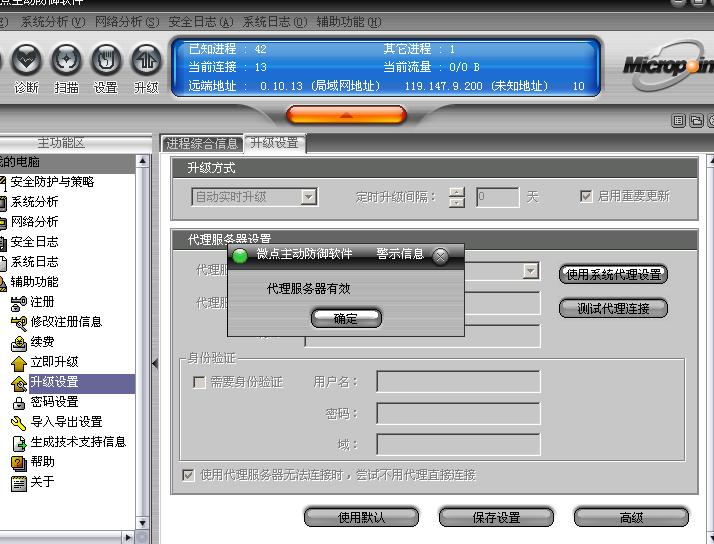Toggle the 启用重要更新 checkbox
This screenshot has width=714, height=544.
[x=586, y=196]
